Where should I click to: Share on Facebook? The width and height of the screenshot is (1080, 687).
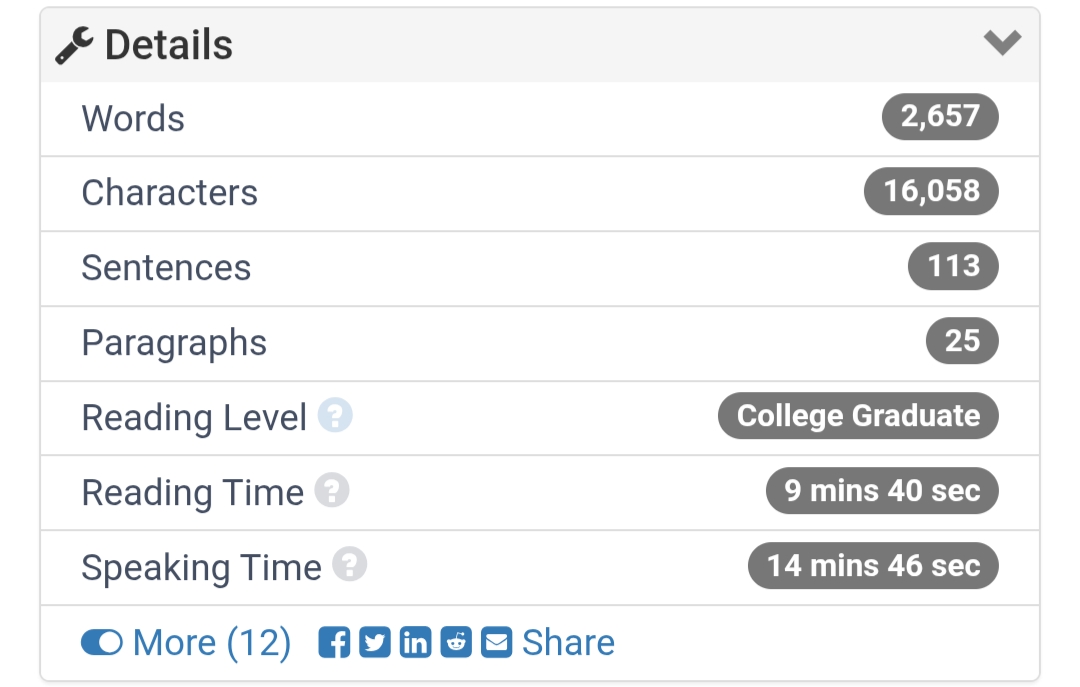coord(334,642)
